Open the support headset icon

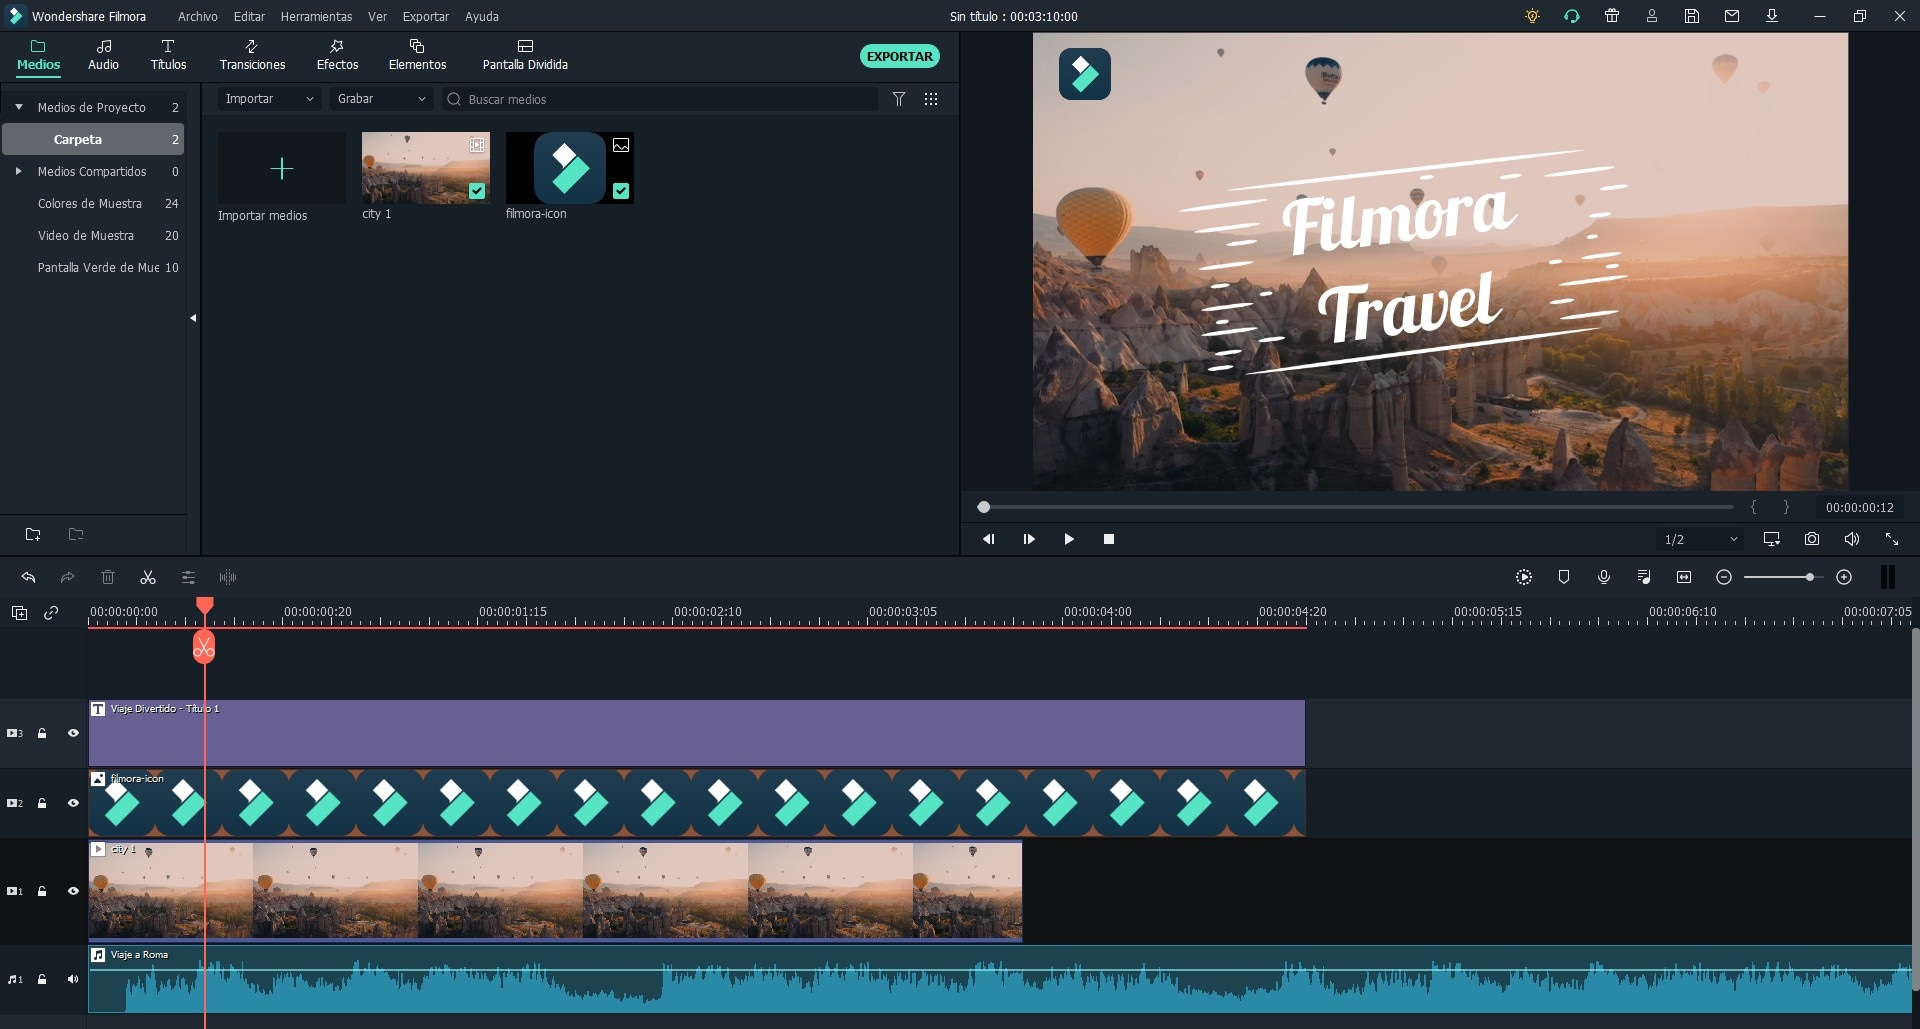[1572, 16]
